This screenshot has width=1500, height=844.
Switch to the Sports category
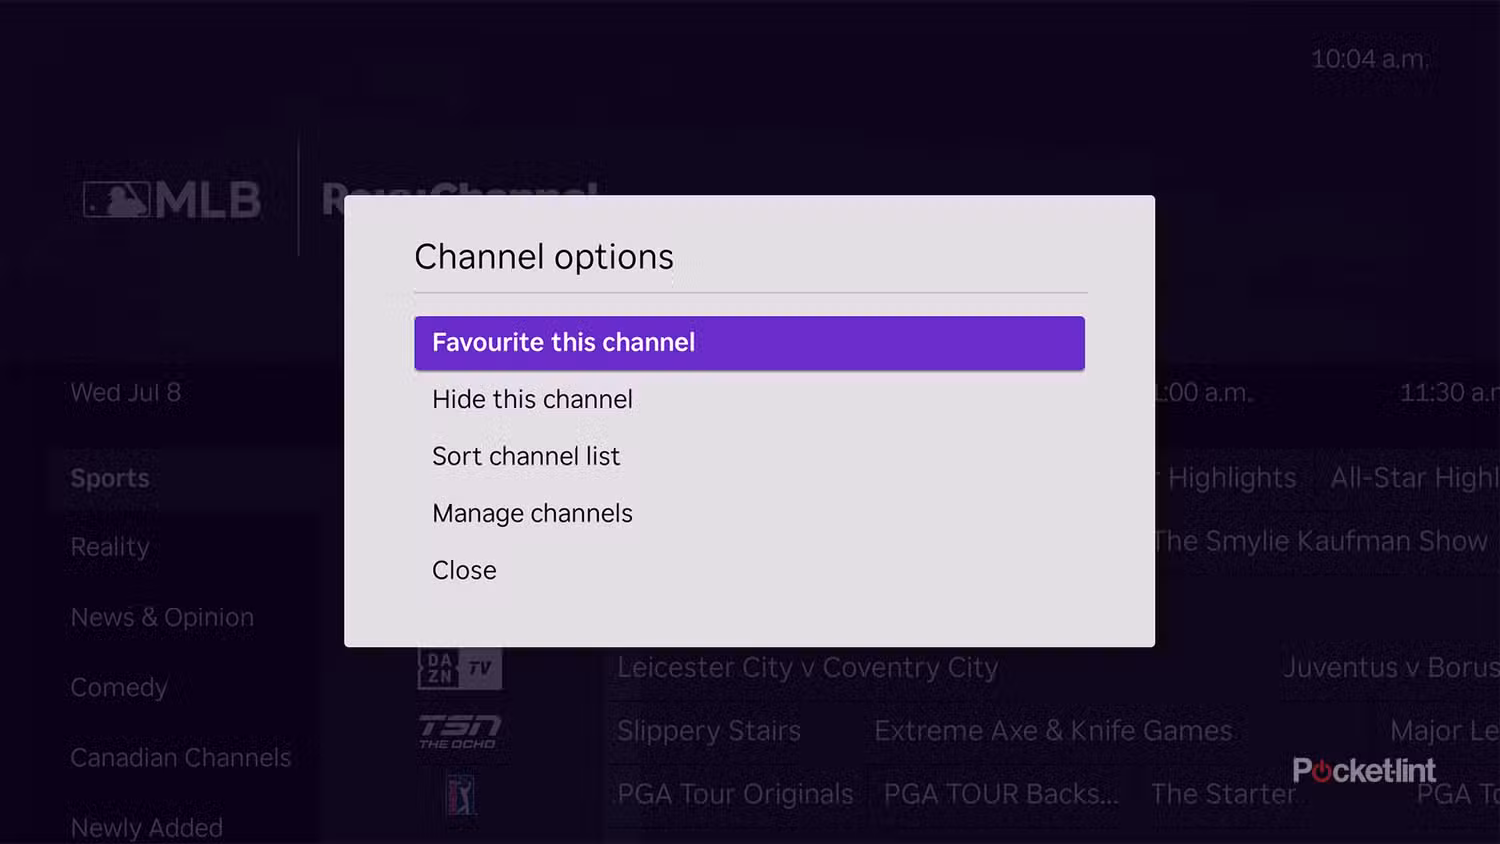tap(110, 478)
